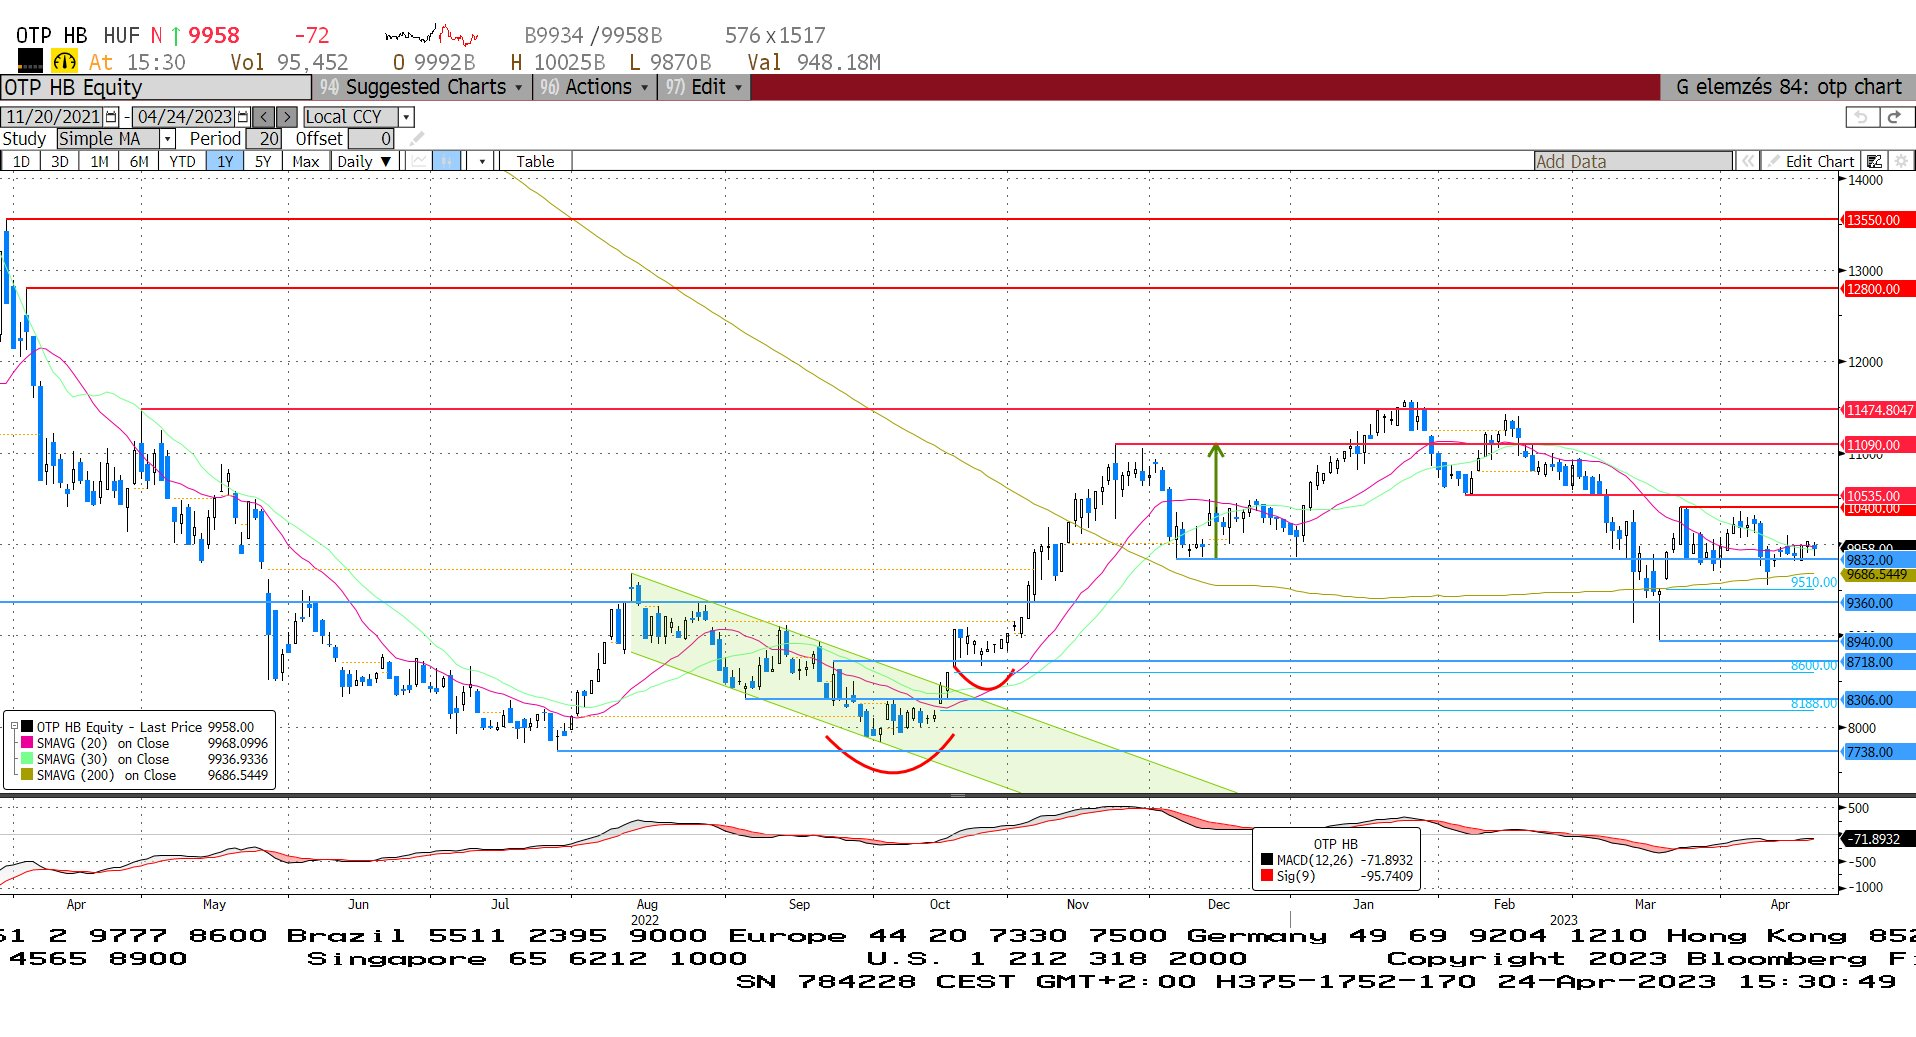Click the 8940.00 blue price label
The height and width of the screenshot is (1037, 1916).
[1877, 642]
